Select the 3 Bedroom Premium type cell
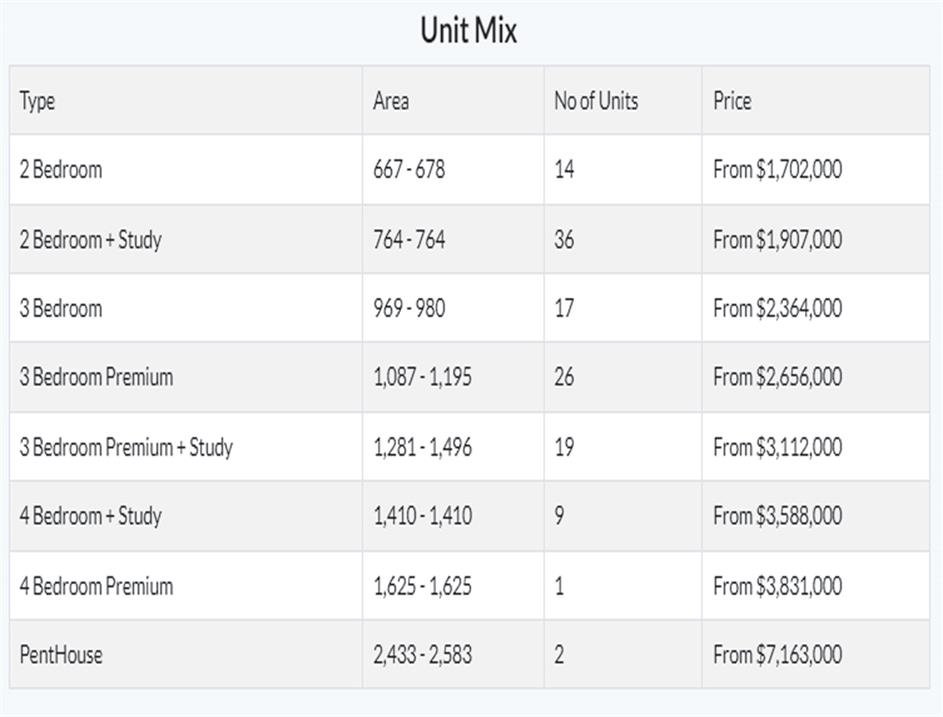 (96, 377)
